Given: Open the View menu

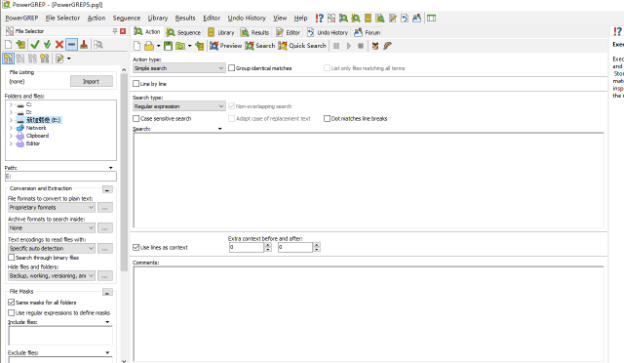Looking at the screenshot, I should [280, 18].
